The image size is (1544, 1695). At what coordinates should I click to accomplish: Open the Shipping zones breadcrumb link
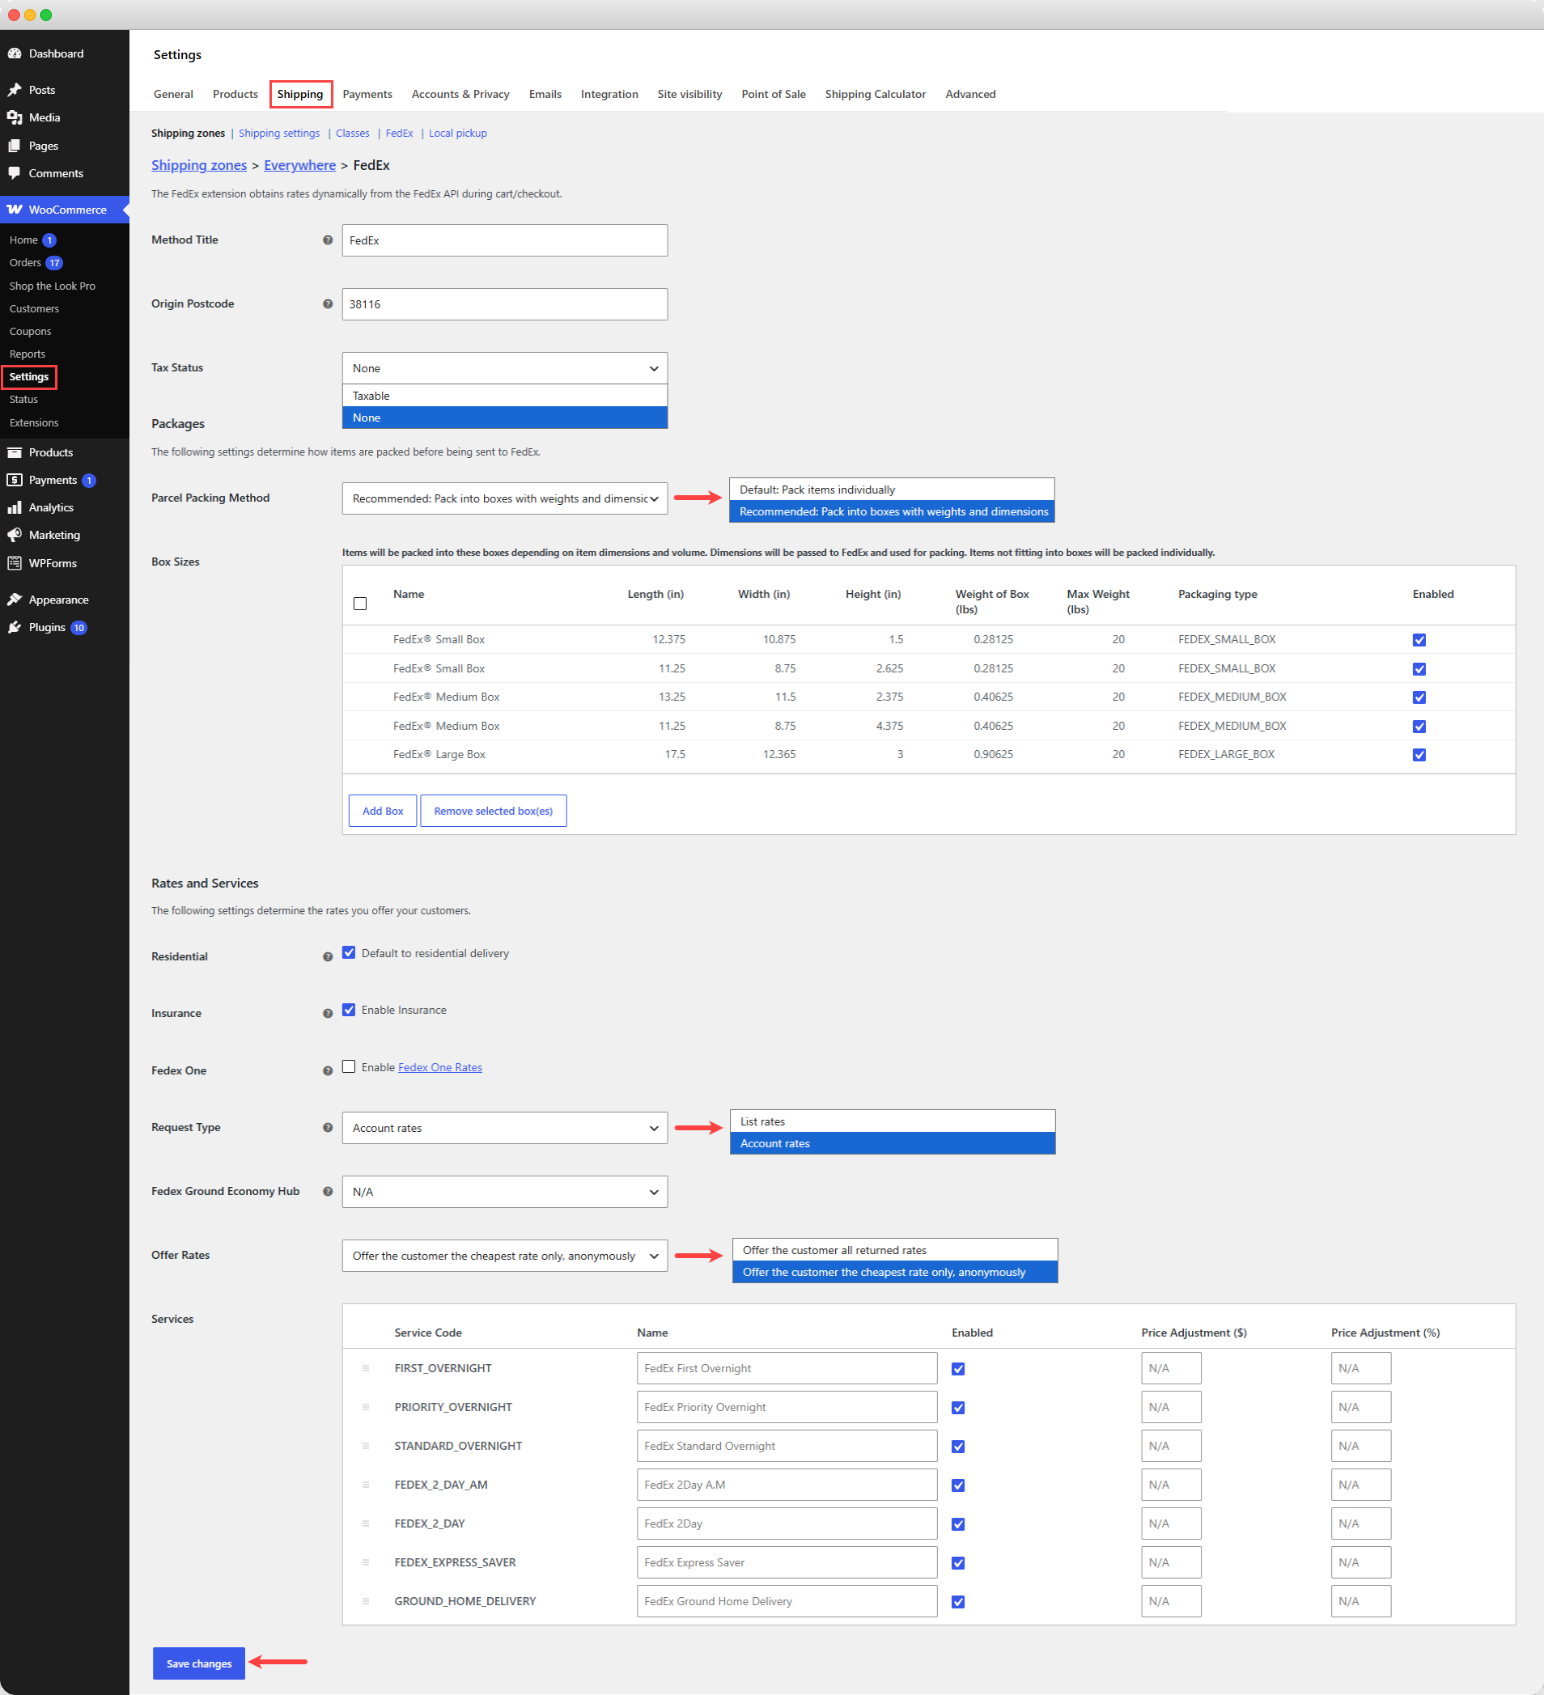(199, 165)
